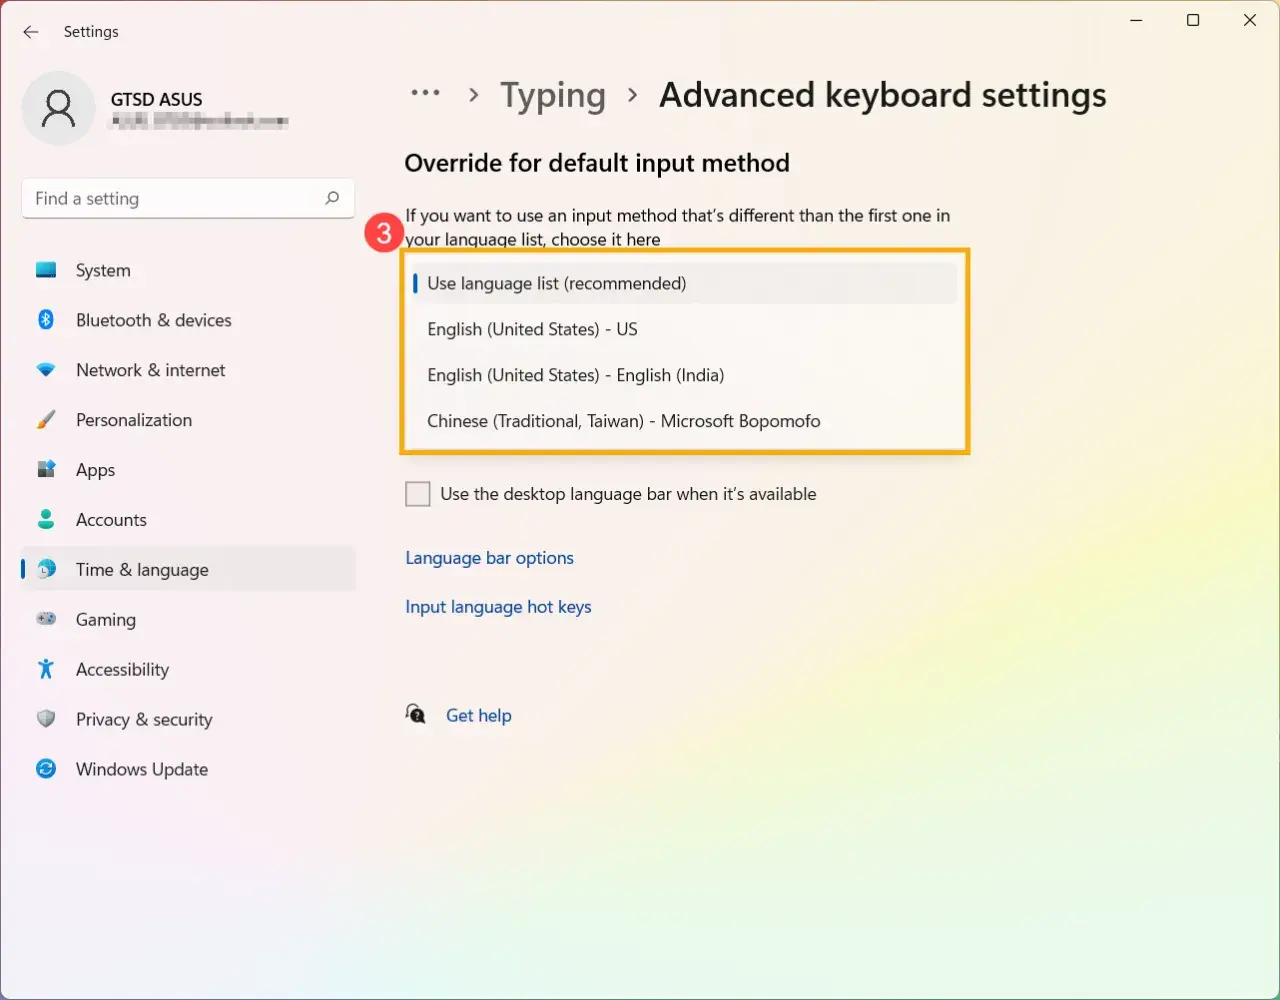Click the Gaming controller icon

46,619
